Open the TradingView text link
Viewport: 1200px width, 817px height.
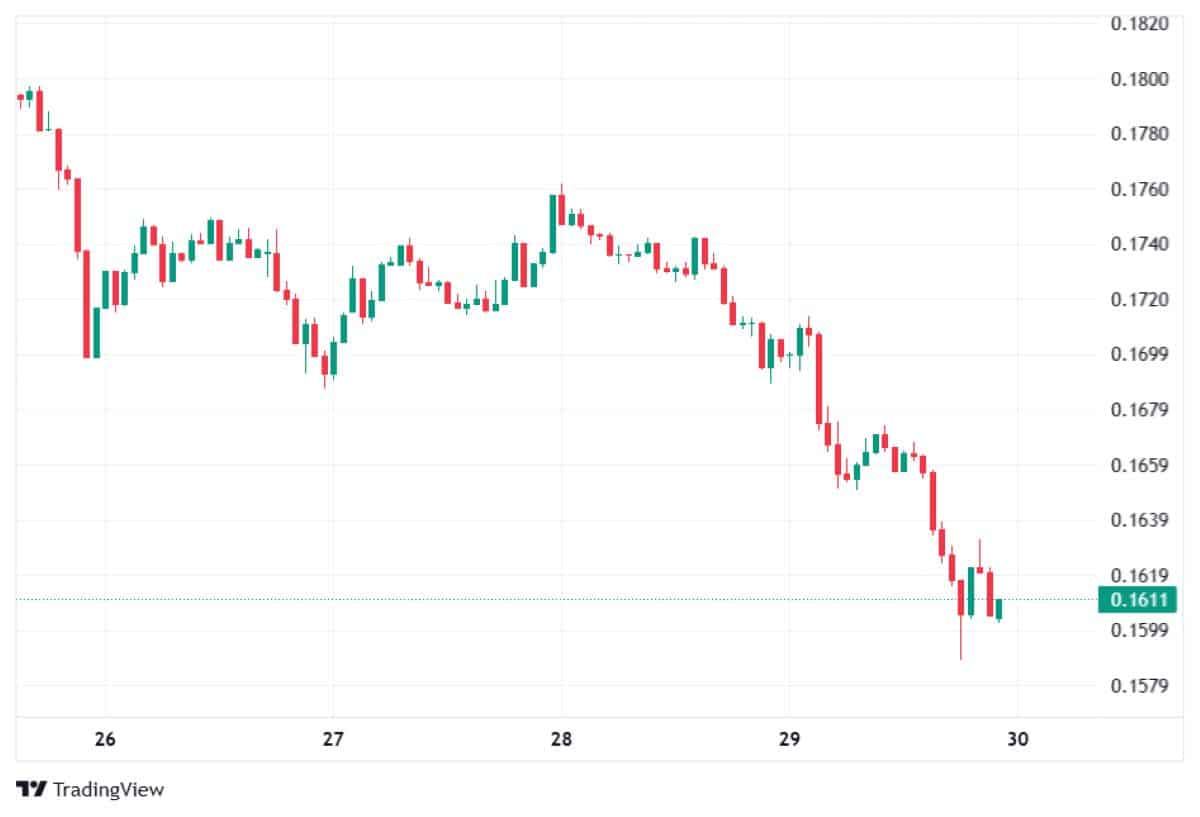(x=108, y=790)
